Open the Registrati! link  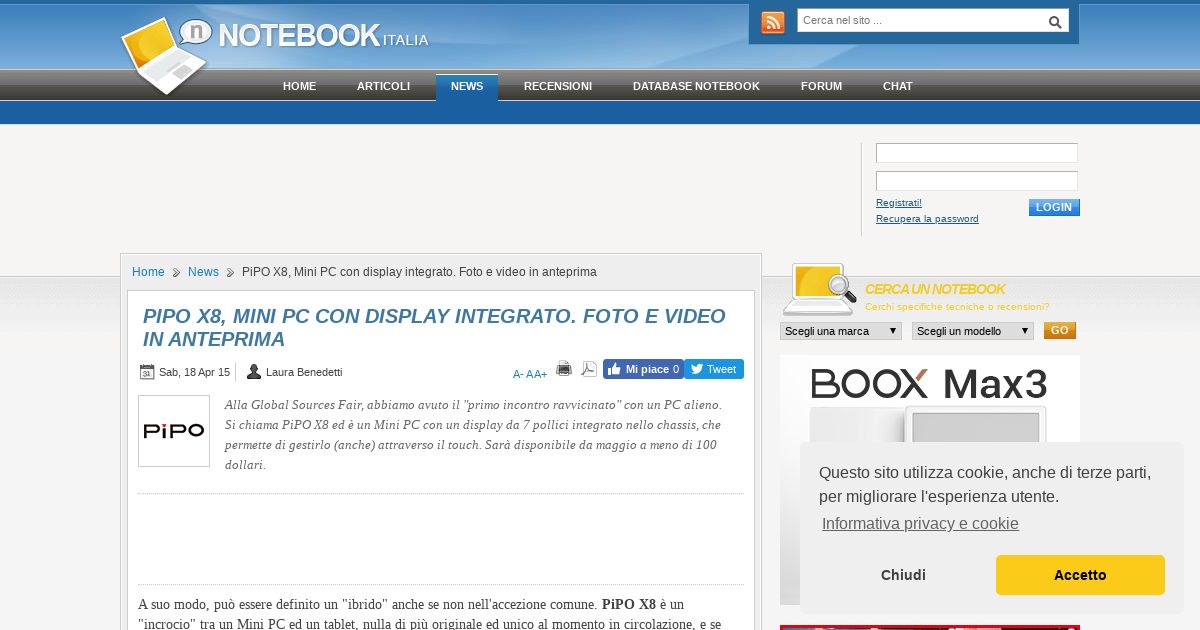(899, 203)
